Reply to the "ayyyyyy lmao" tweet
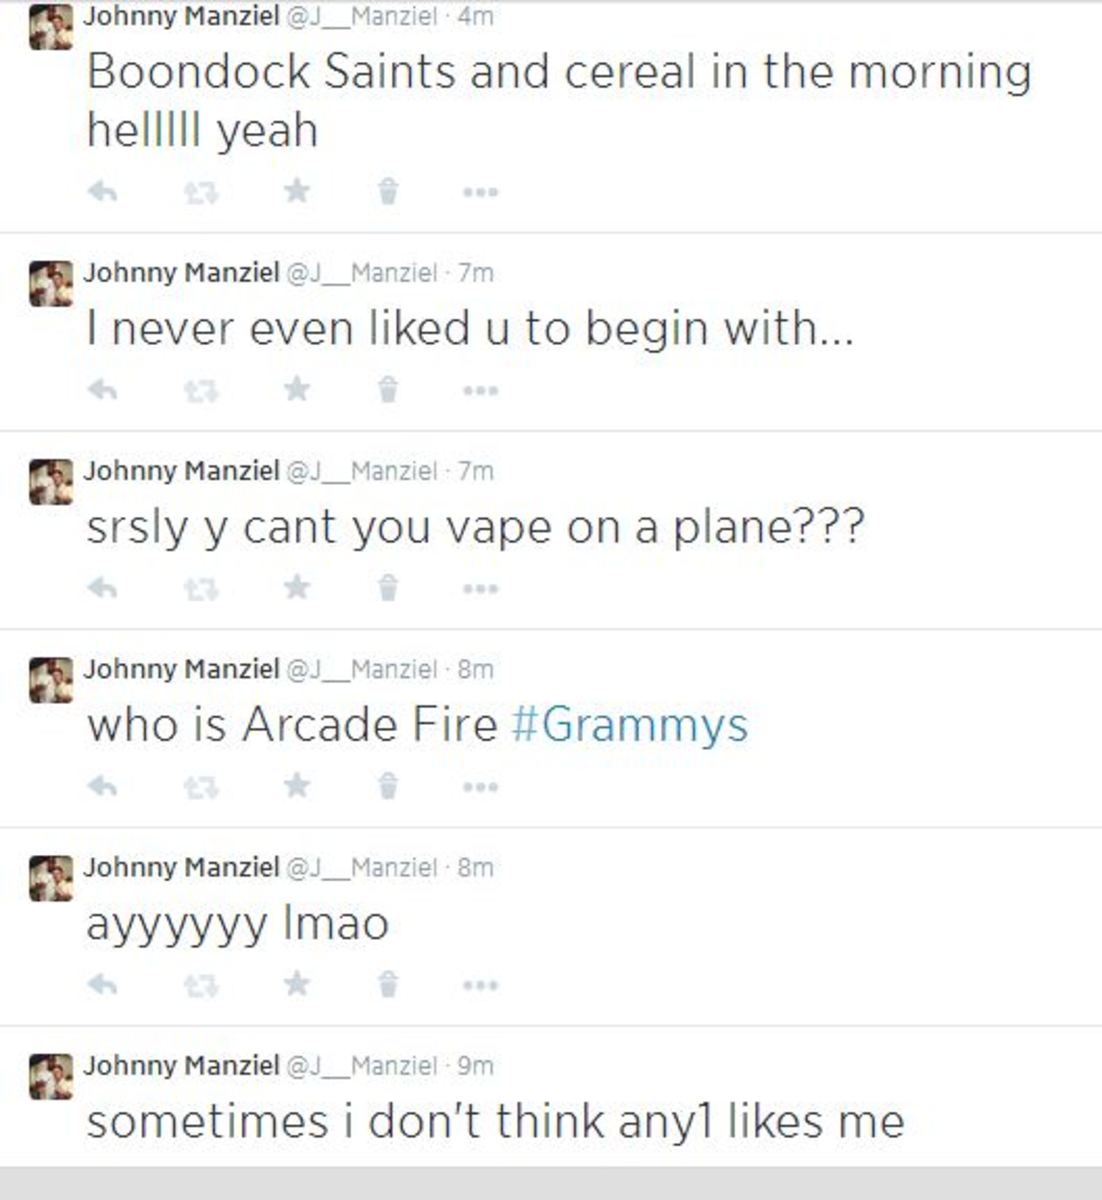Image resolution: width=1102 pixels, height=1200 pixels. click(102, 984)
